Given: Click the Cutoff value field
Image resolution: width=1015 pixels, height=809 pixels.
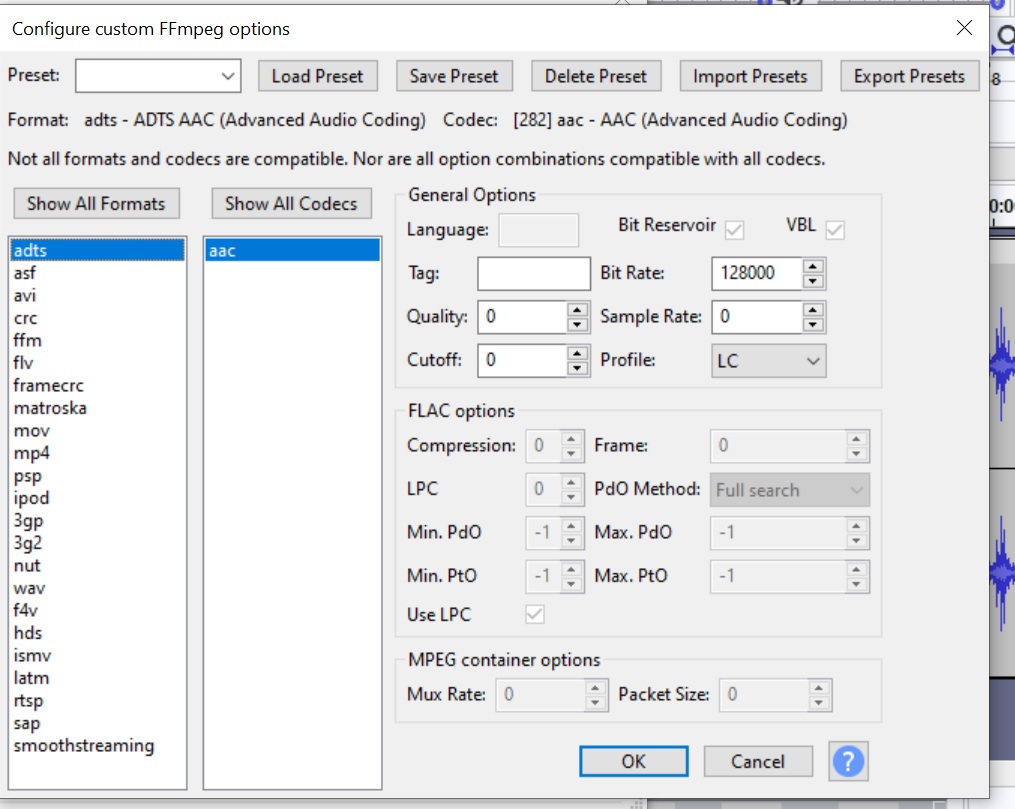Looking at the screenshot, I should tap(523, 360).
